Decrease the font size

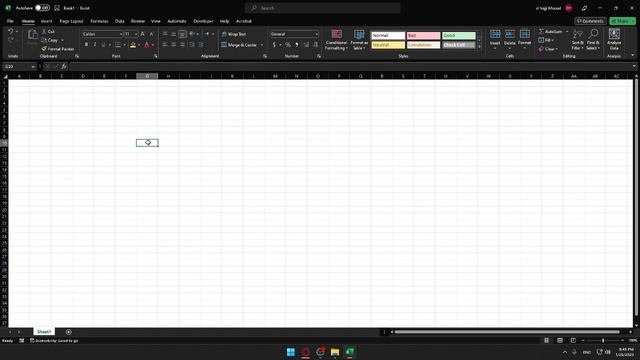151,34
